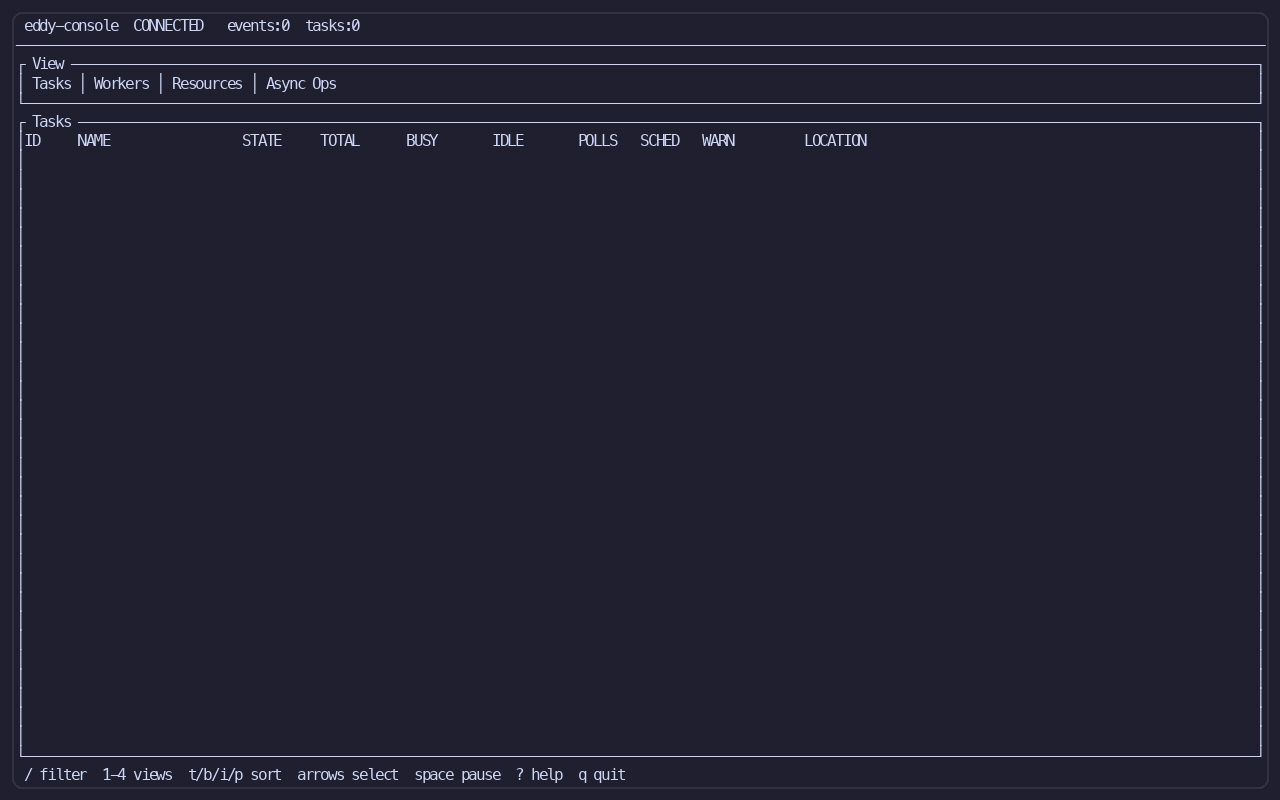Click the View panel title label

[48, 64]
